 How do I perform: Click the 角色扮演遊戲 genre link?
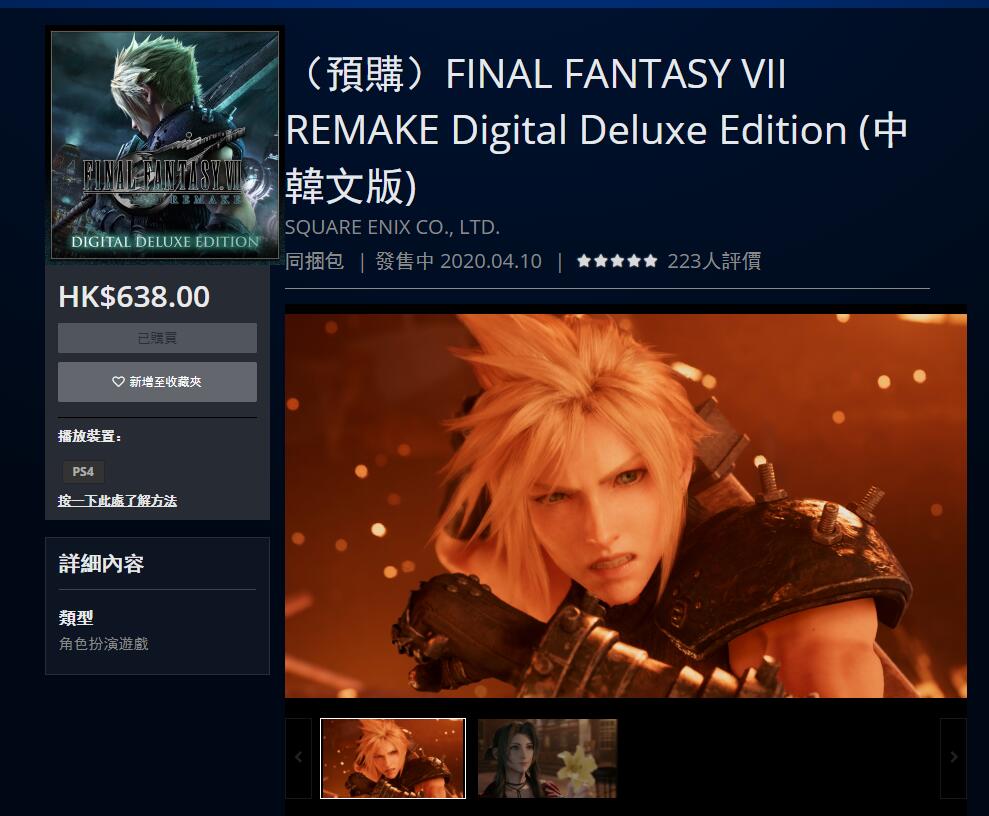[103, 644]
